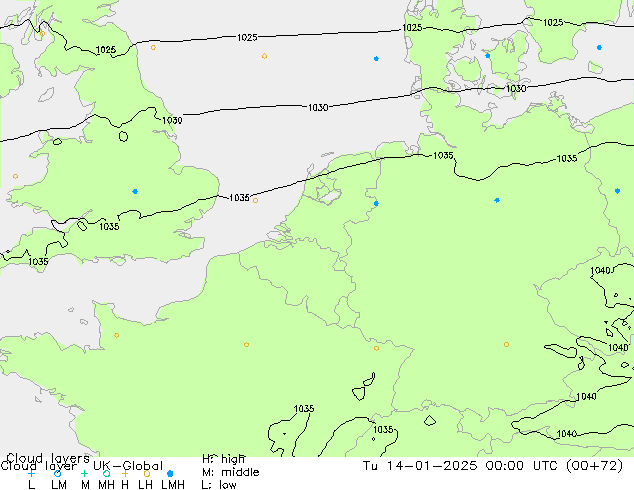This screenshot has height=490, width=634.
Task: Click the 'Cloud layers' legend title
Action: tap(48, 458)
